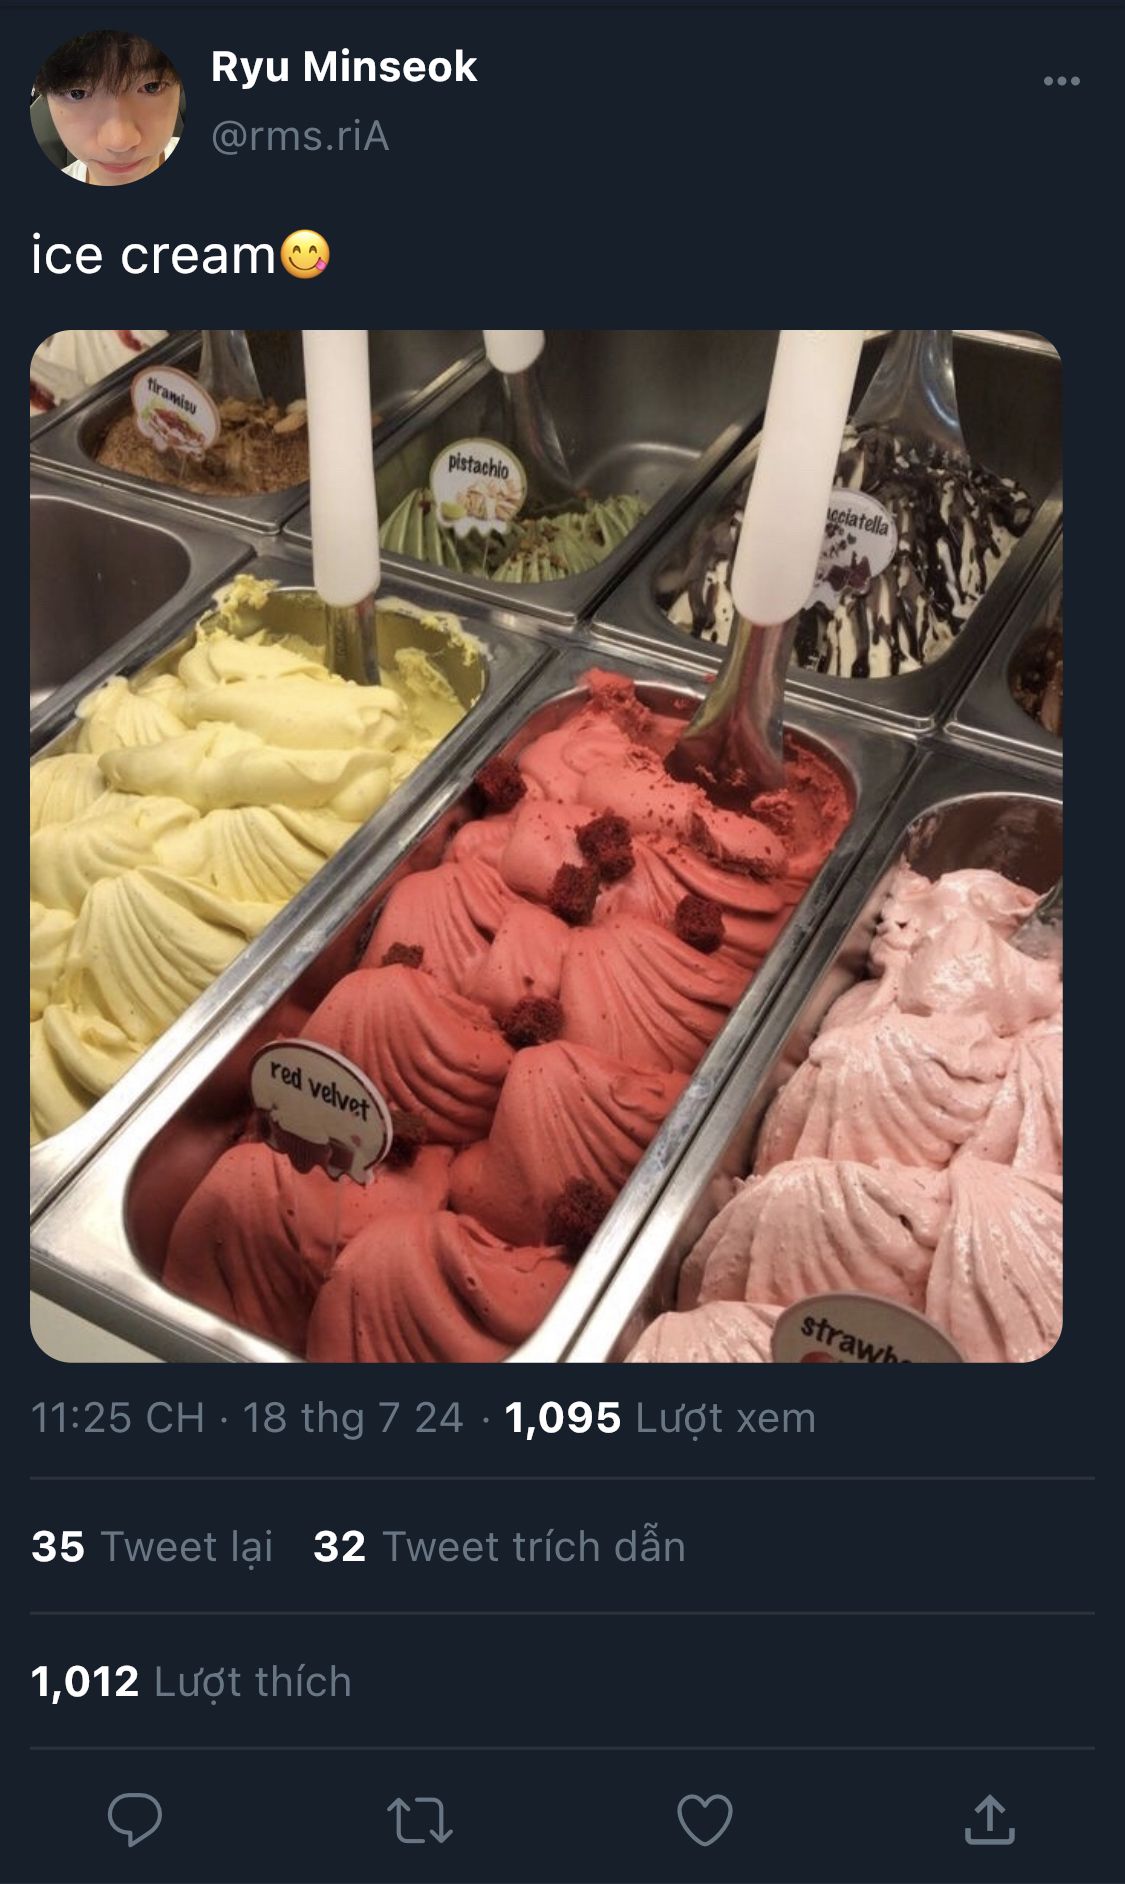The height and width of the screenshot is (1884, 1125).
Task: Open the profile picture avatar
Action: tap(108, 108)
